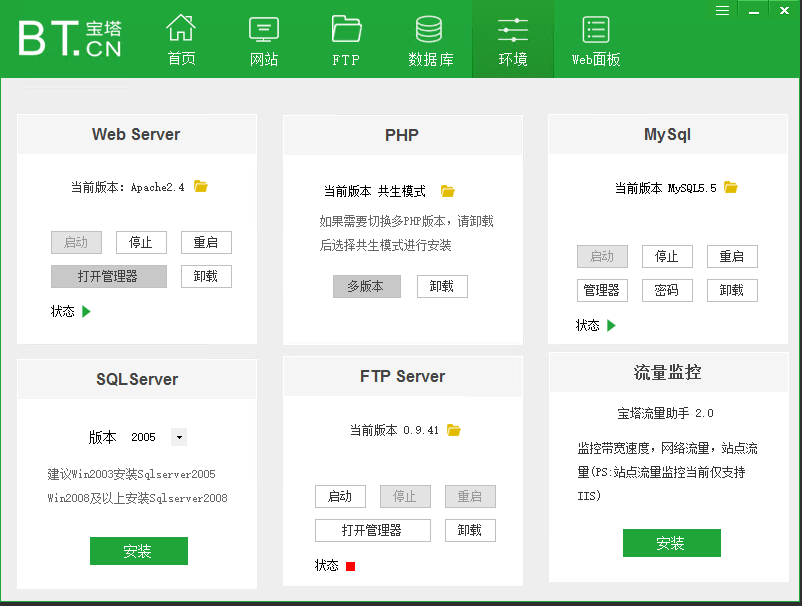802x606 pixels.
Task: Click FTP Server 停止 button
Action: 405,497
